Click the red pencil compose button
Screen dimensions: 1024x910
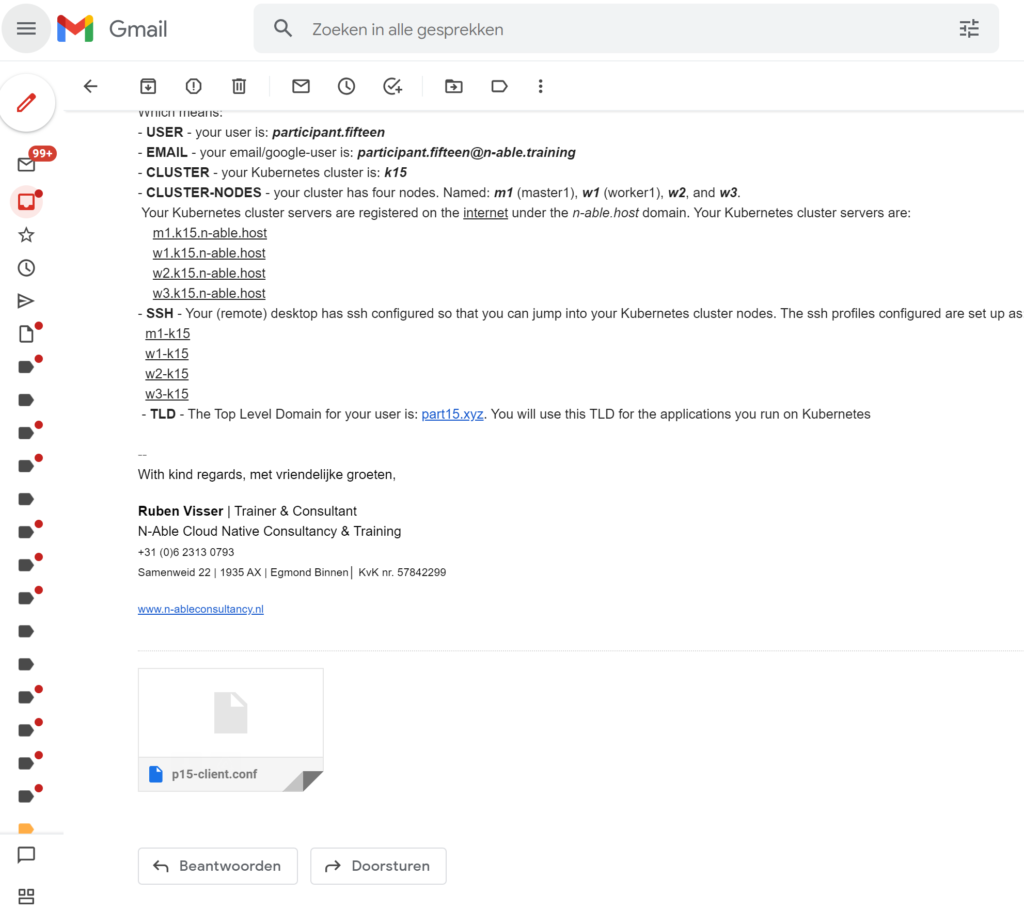[x=27, y=102]
